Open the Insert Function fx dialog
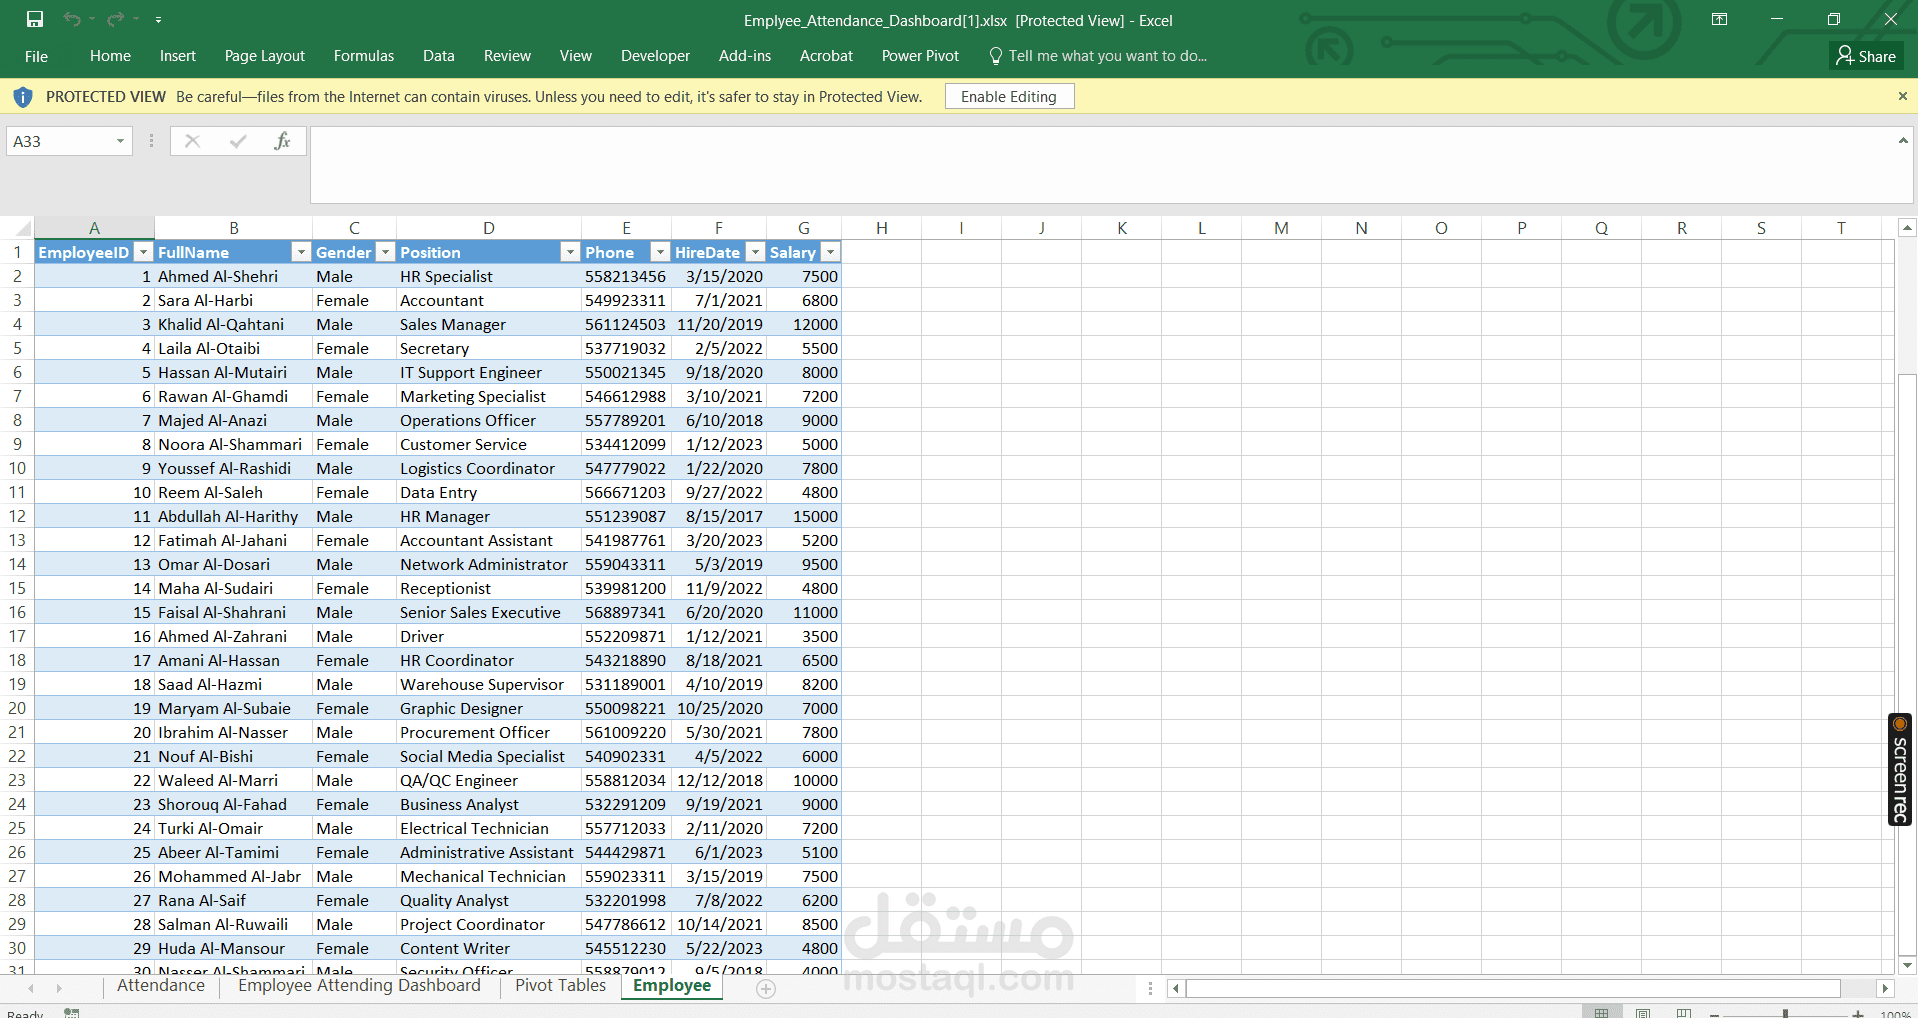The width and height of the screenshot is (1918, 1018). [282, 141]
